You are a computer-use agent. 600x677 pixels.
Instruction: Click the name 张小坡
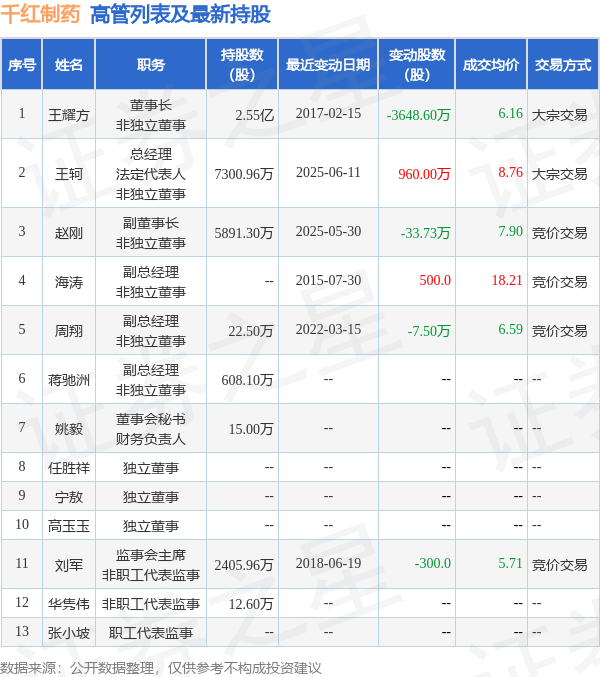tap(69, 633)
